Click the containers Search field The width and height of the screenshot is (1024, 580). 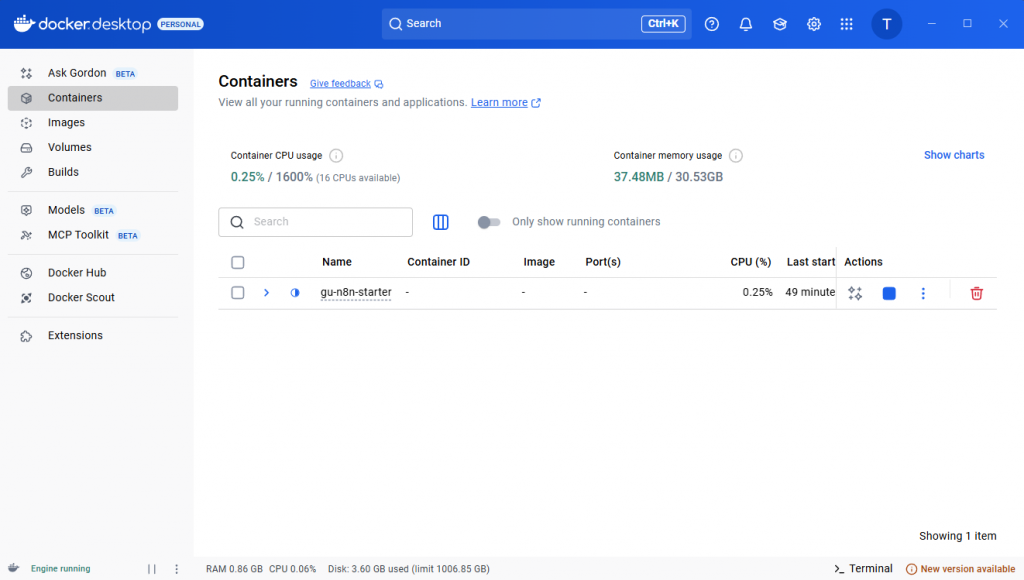tap(315, 222)
